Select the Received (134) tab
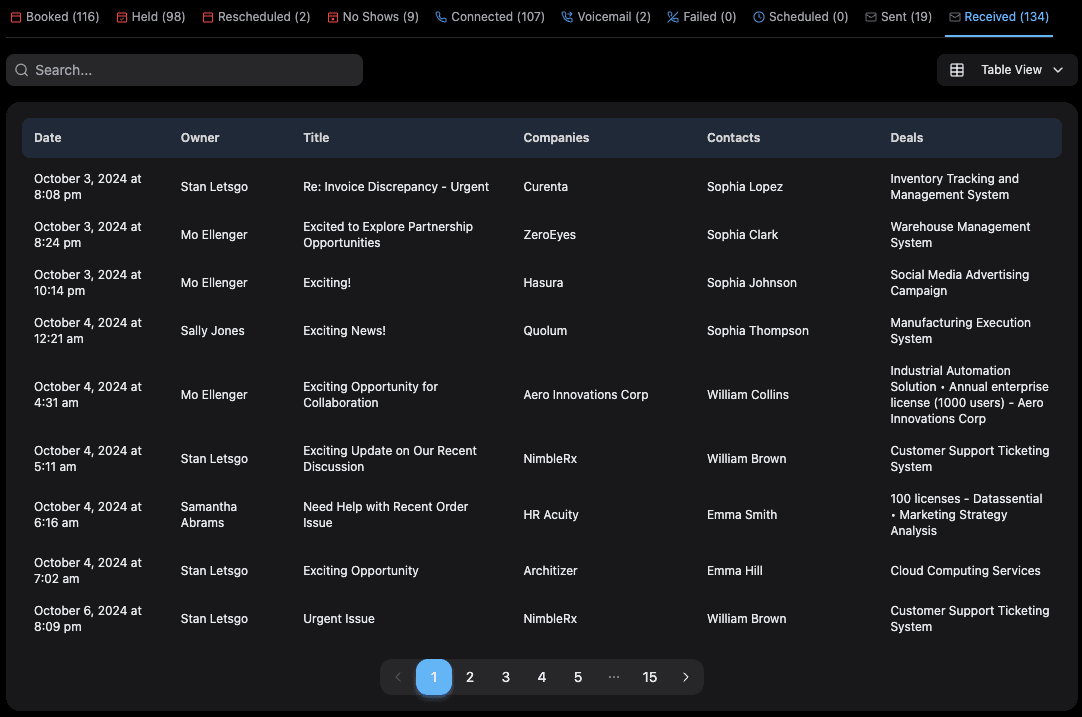This screenshot has width=1082, height=717. (x=999, y=17)
